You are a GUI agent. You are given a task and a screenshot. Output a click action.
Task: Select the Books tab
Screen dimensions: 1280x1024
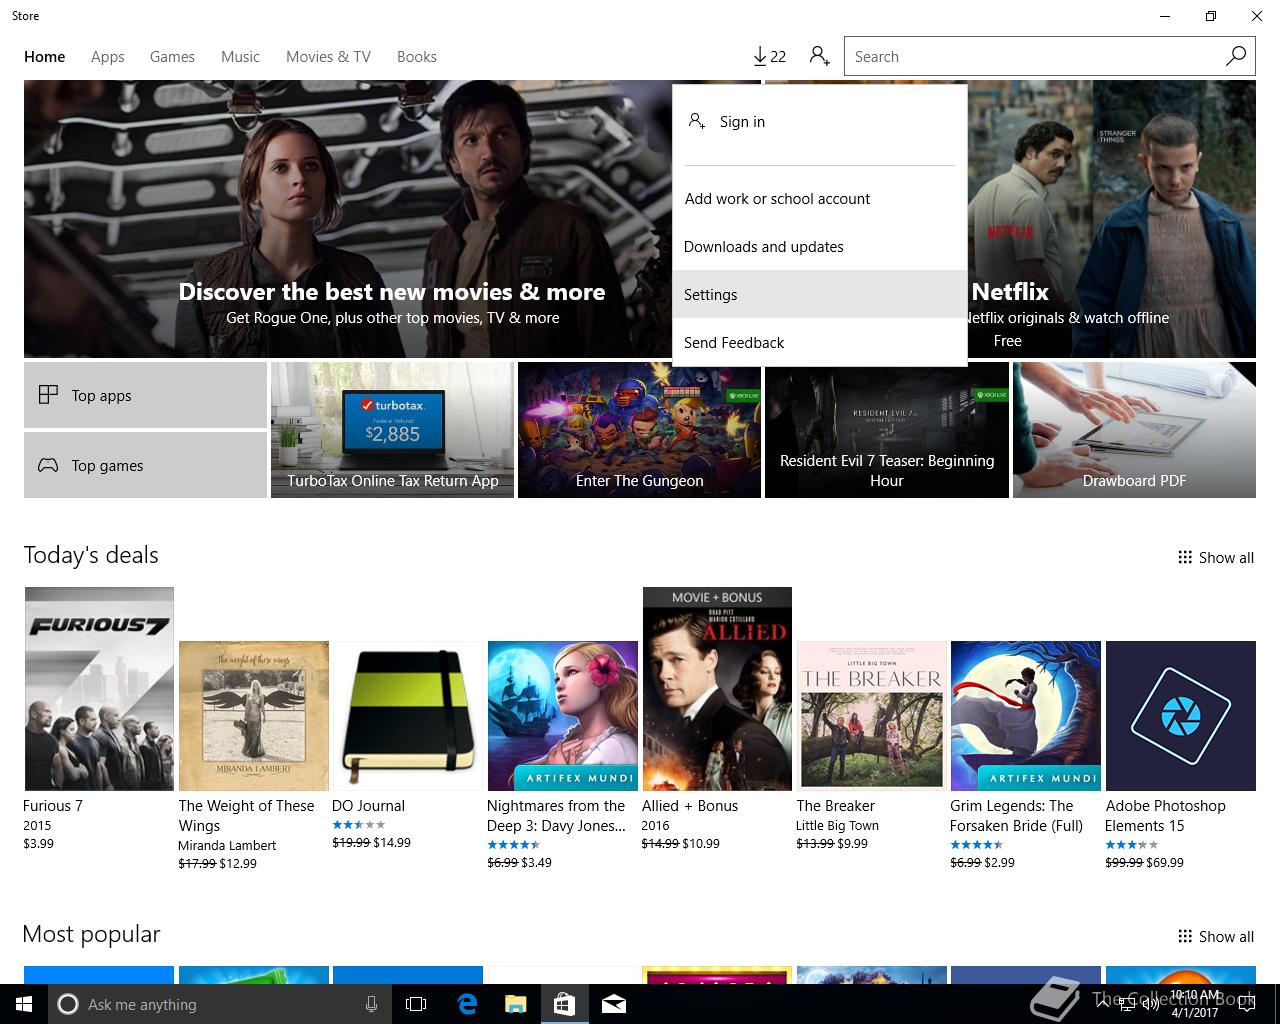click(x=417, y=57)
